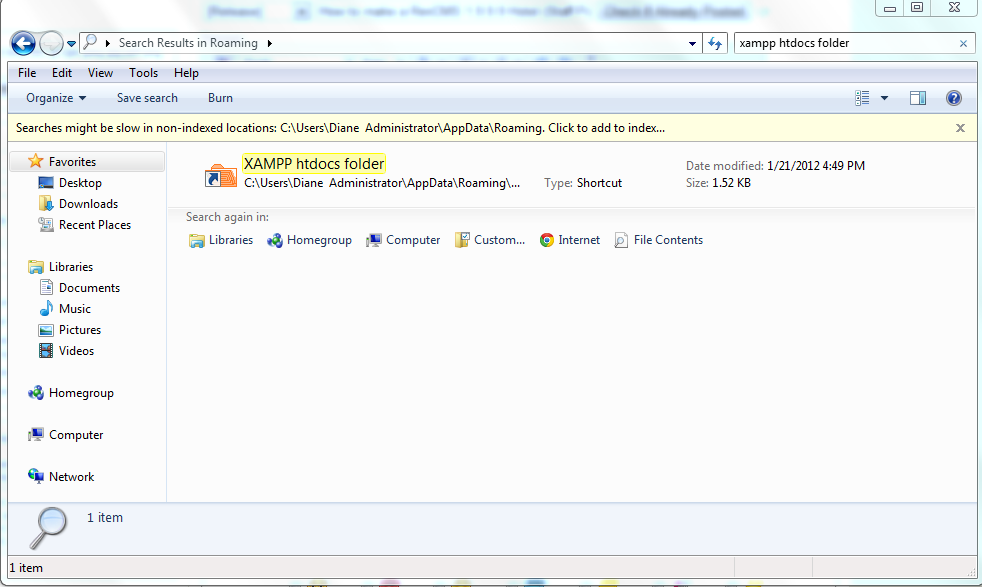Open the Documents library
The image size is (982, 587).
(89, 288)
